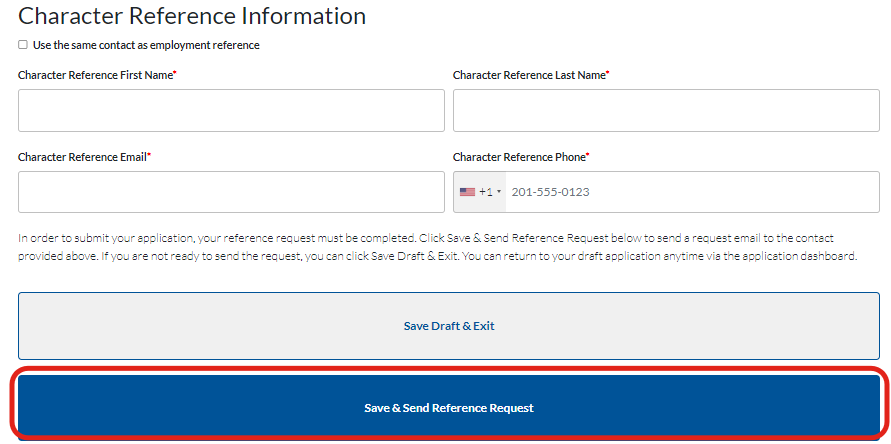Click into the Character Reference Email field
Viewport: 891px width, 444px height.
pyautogui.click(x=231, y=192)
